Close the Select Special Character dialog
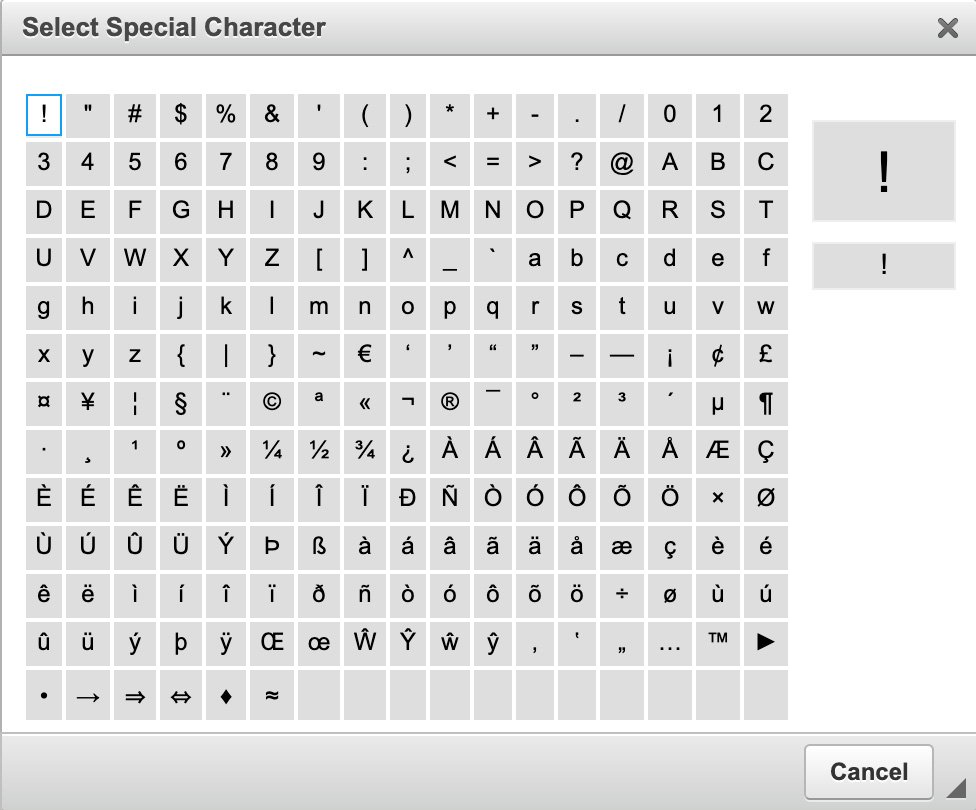This screenshot has height=810, width=976. 947,27
